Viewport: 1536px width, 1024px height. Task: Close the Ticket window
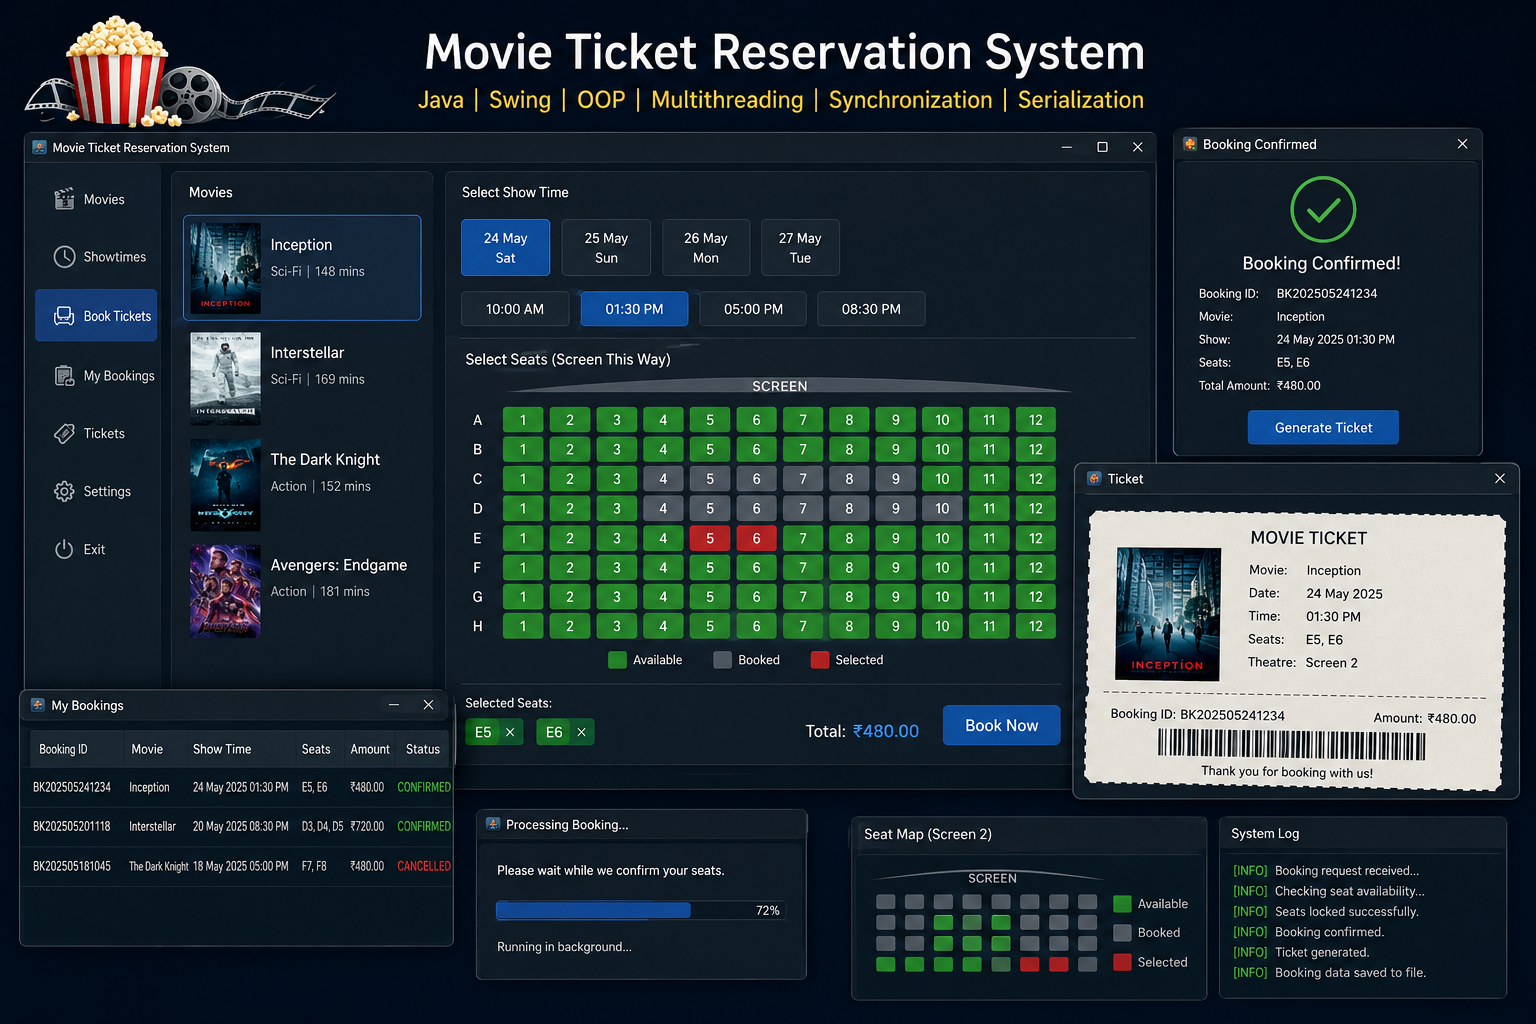coord(1500,479)
